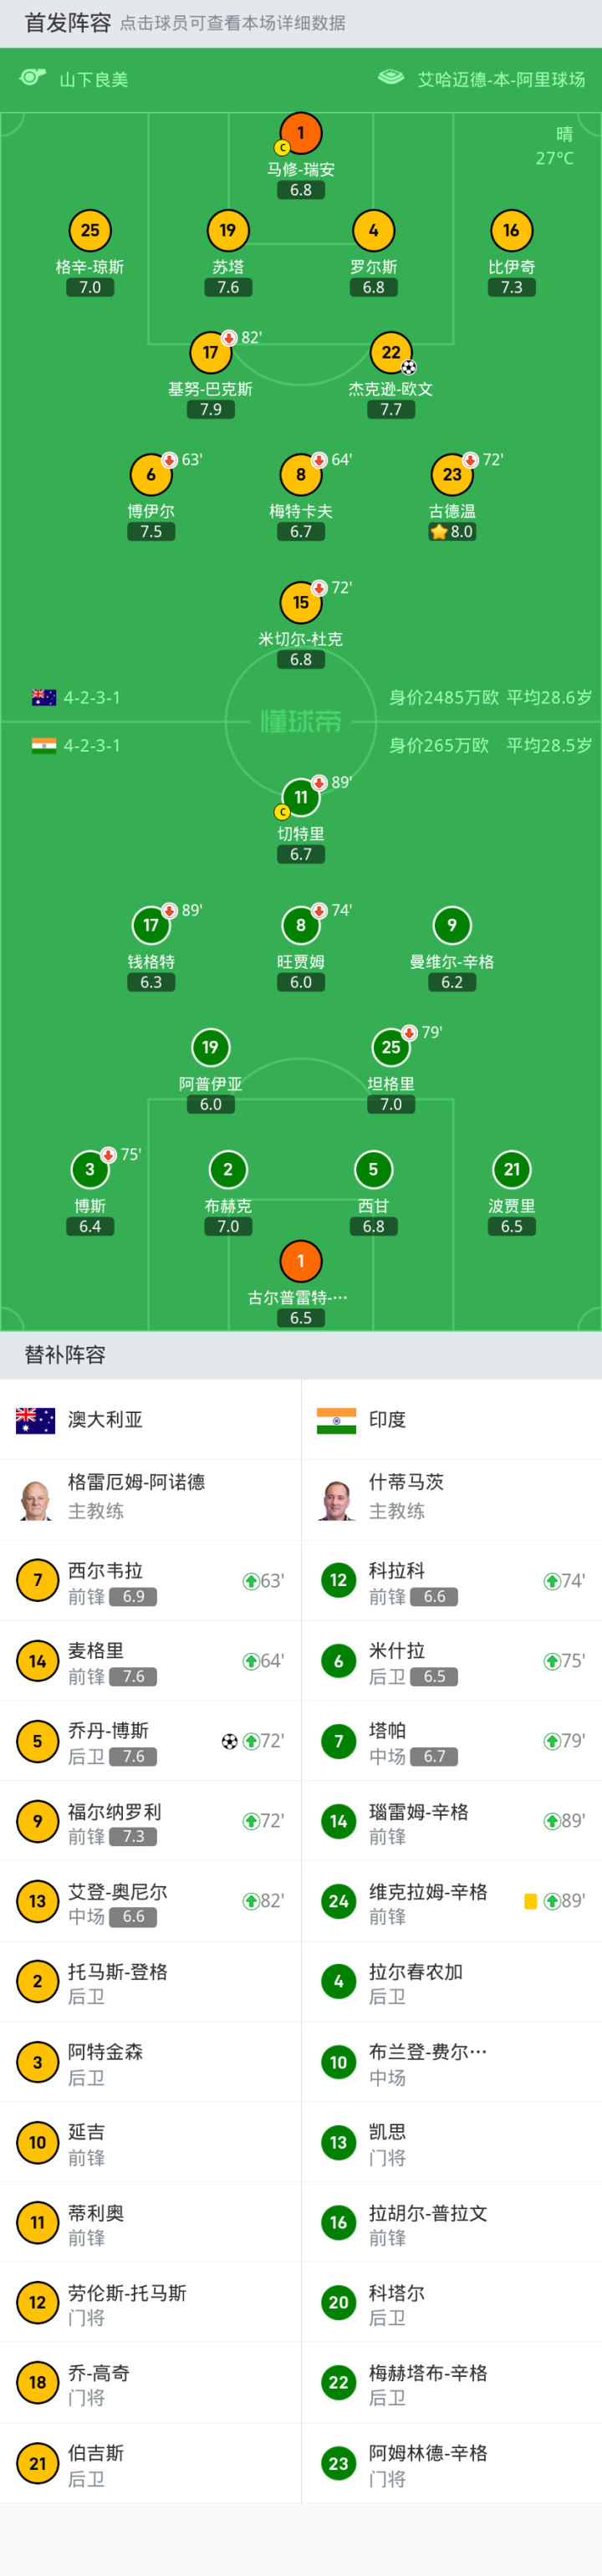The image size is (602, 2576).
Task: Tap the 替补阵容 section heading
Action: pyautogui.click(x=65, y=1355)
